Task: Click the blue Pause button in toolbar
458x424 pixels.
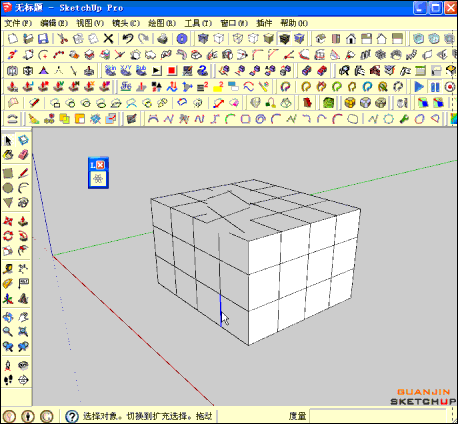Action: [x=435, y=87]
